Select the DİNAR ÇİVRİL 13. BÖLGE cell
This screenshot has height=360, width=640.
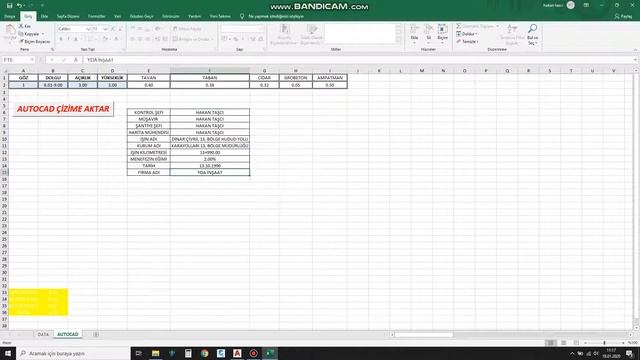click(210, 139)
